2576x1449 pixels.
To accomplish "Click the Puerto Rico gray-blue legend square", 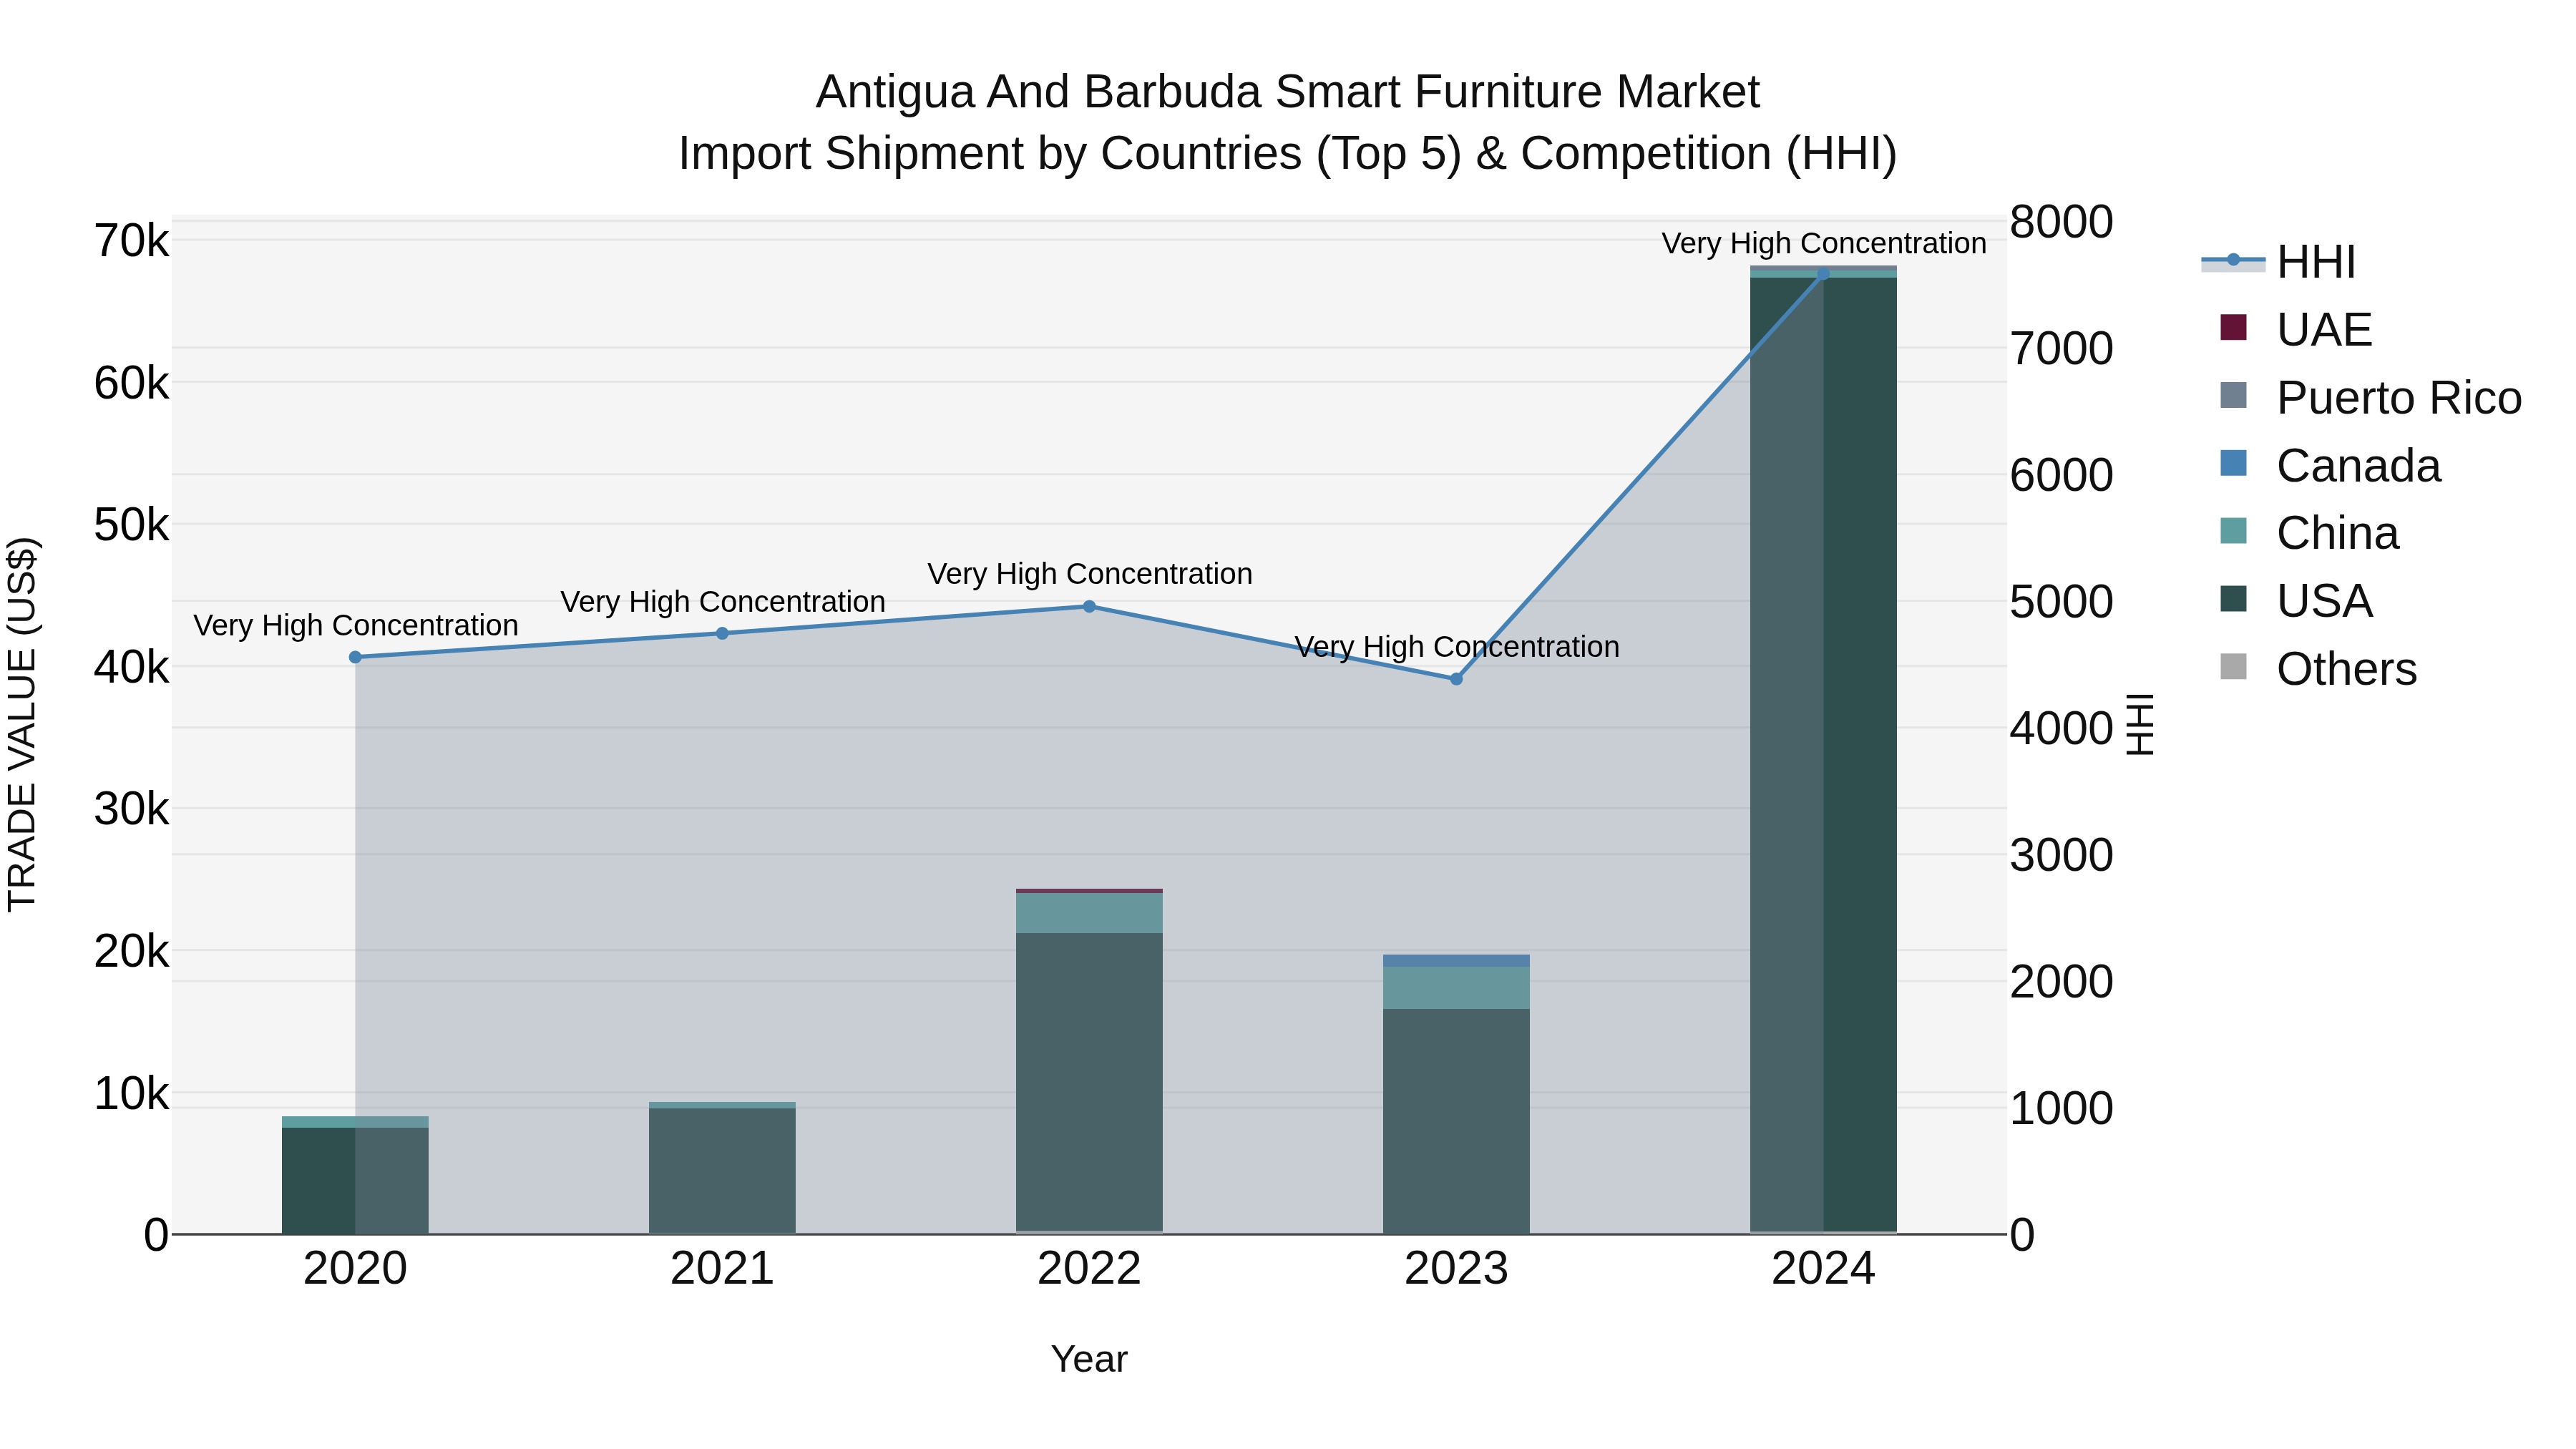I will (x=2233, y=395).
